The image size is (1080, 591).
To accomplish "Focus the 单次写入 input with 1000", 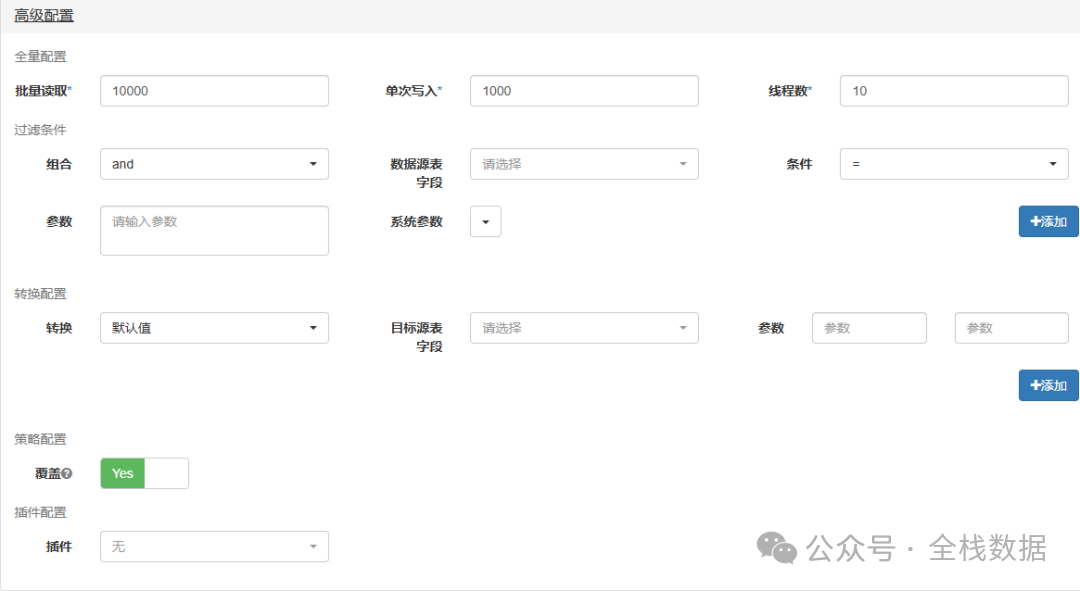I will pos(584,91).
